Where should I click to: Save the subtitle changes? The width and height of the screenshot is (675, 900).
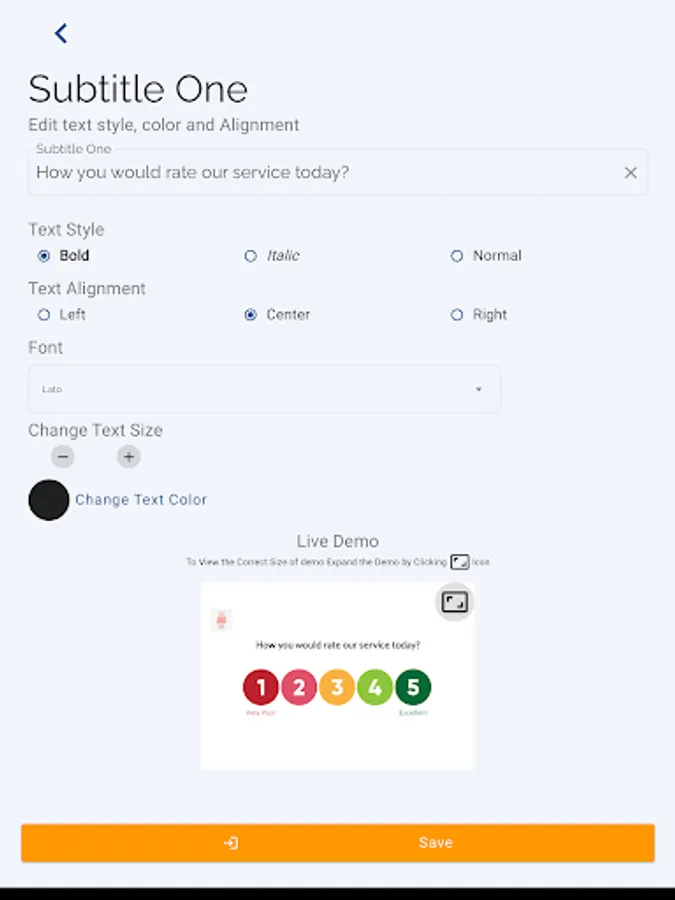(x=436, y=842)
